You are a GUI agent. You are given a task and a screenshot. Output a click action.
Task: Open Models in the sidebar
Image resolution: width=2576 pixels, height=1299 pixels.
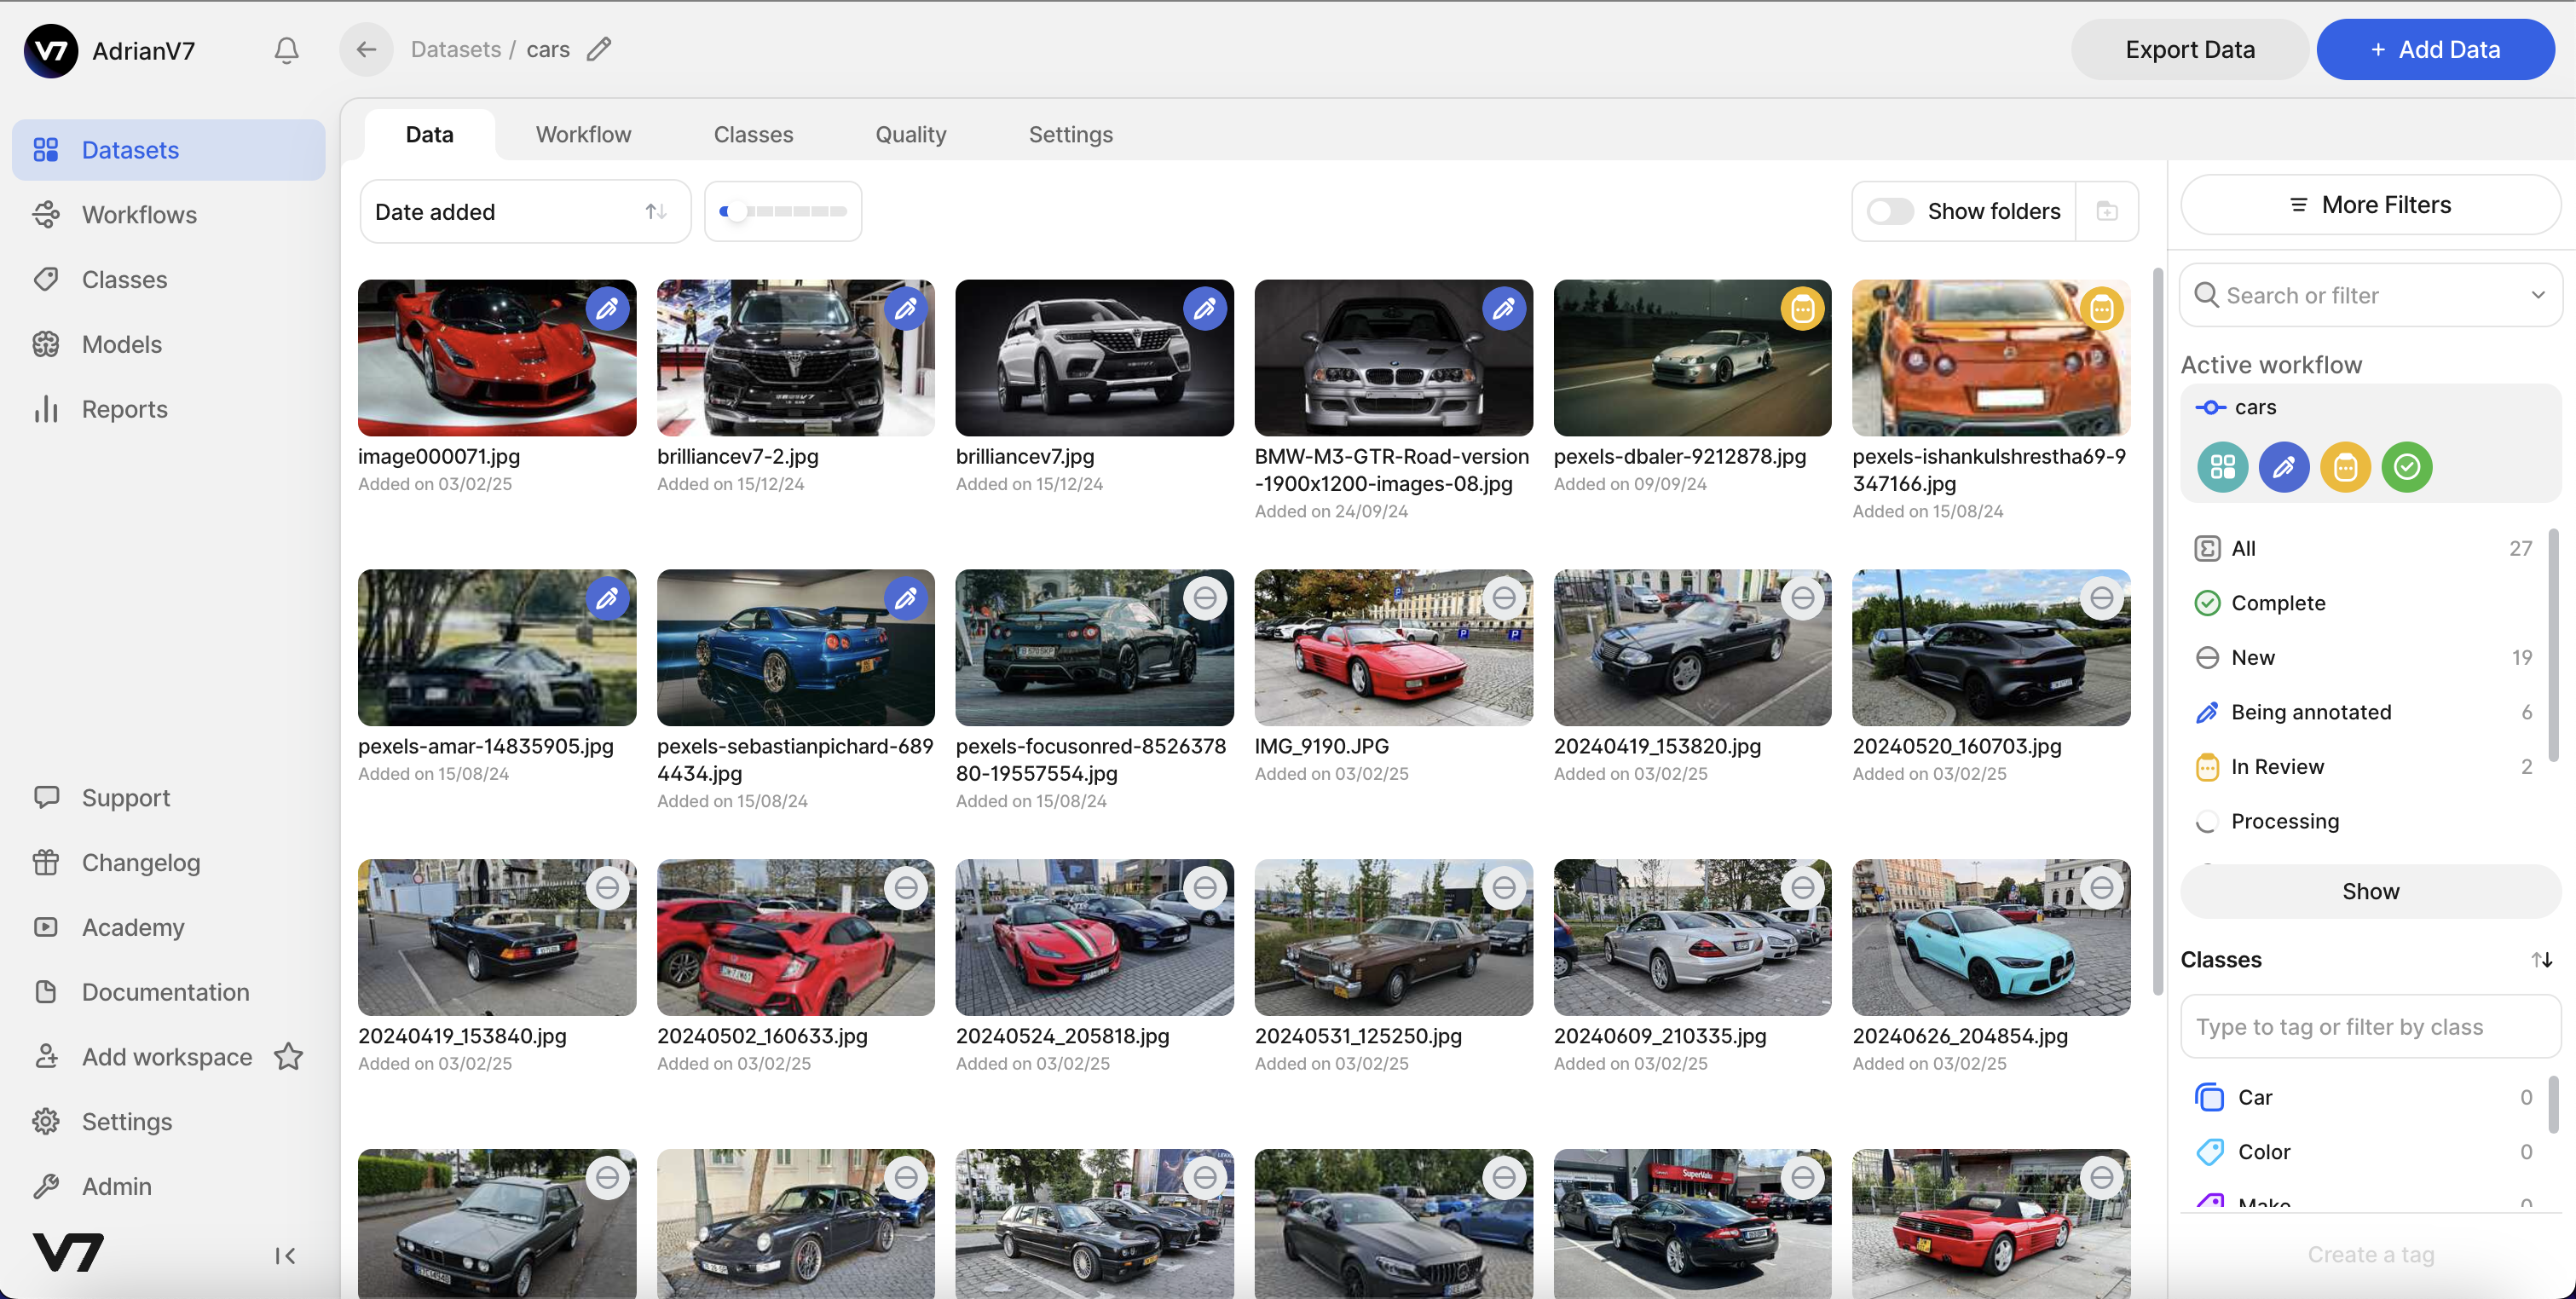[168, 344]
